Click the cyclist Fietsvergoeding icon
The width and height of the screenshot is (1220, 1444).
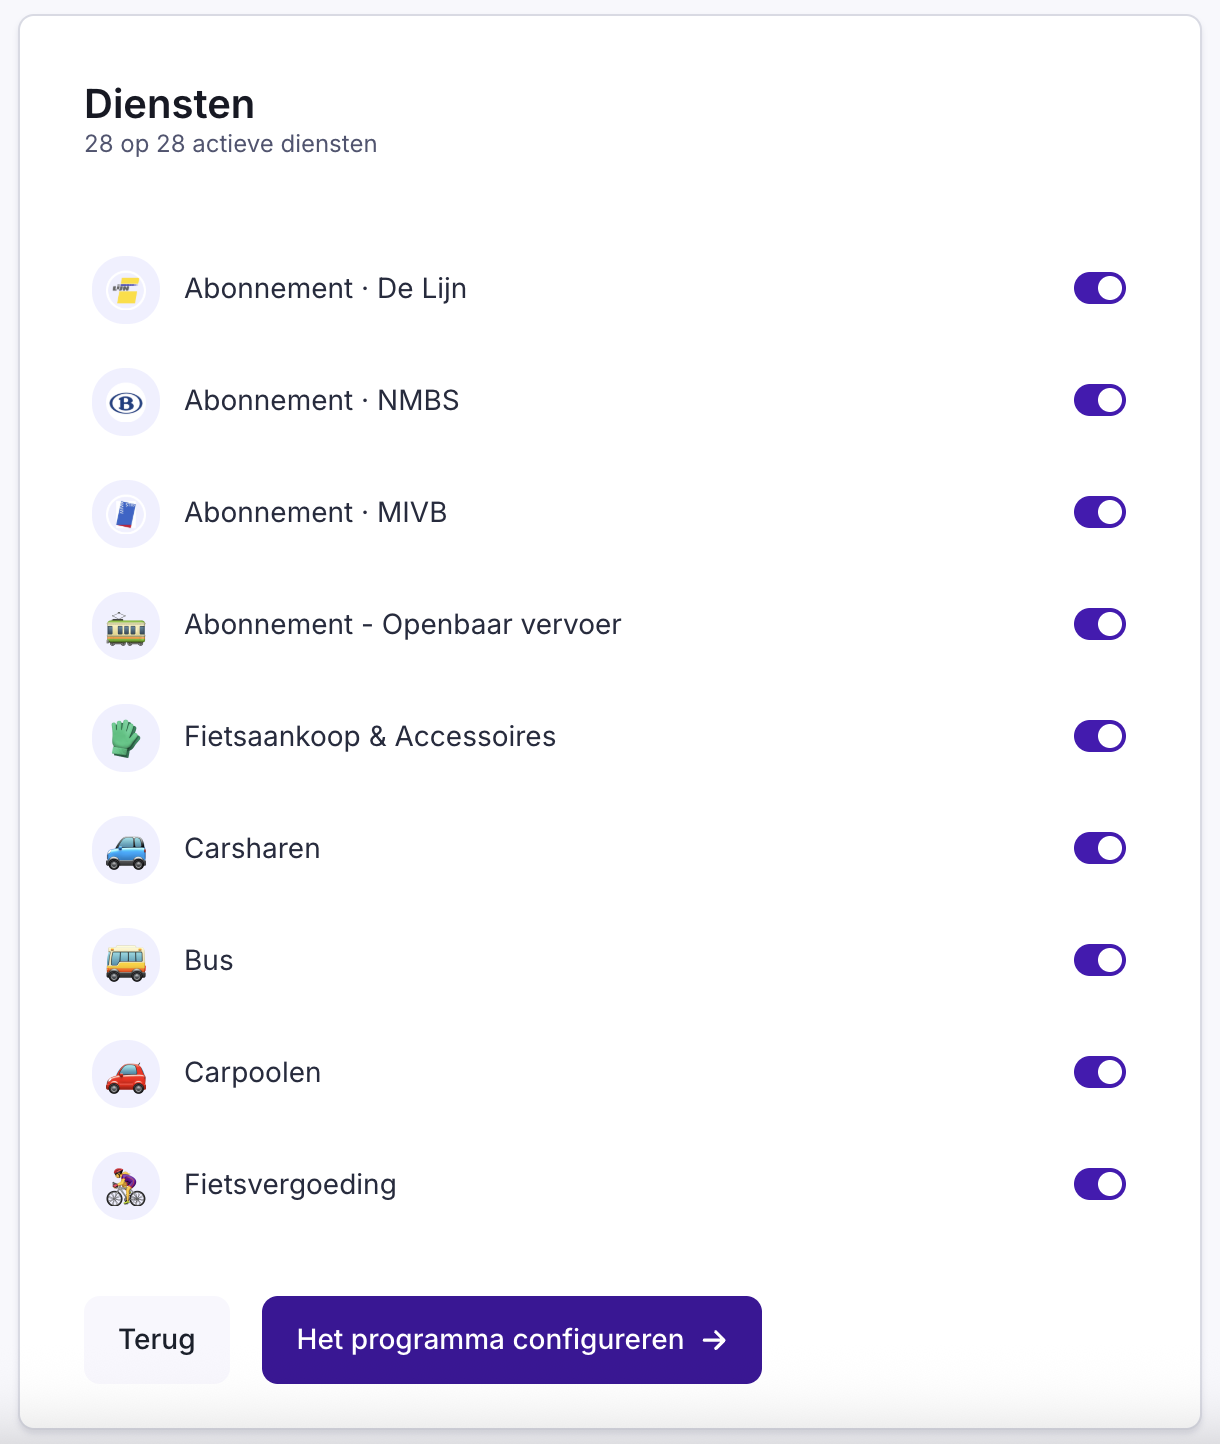click(126, 1186)
